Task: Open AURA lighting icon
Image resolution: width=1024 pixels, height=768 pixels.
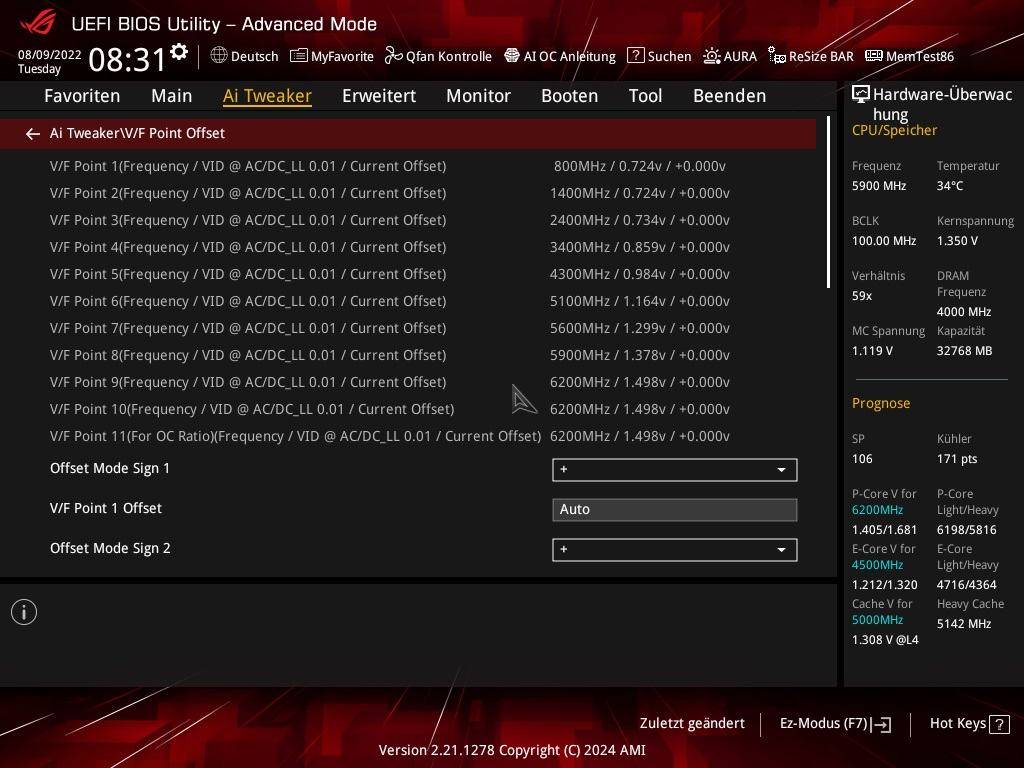Action: [x=711, y=56]
